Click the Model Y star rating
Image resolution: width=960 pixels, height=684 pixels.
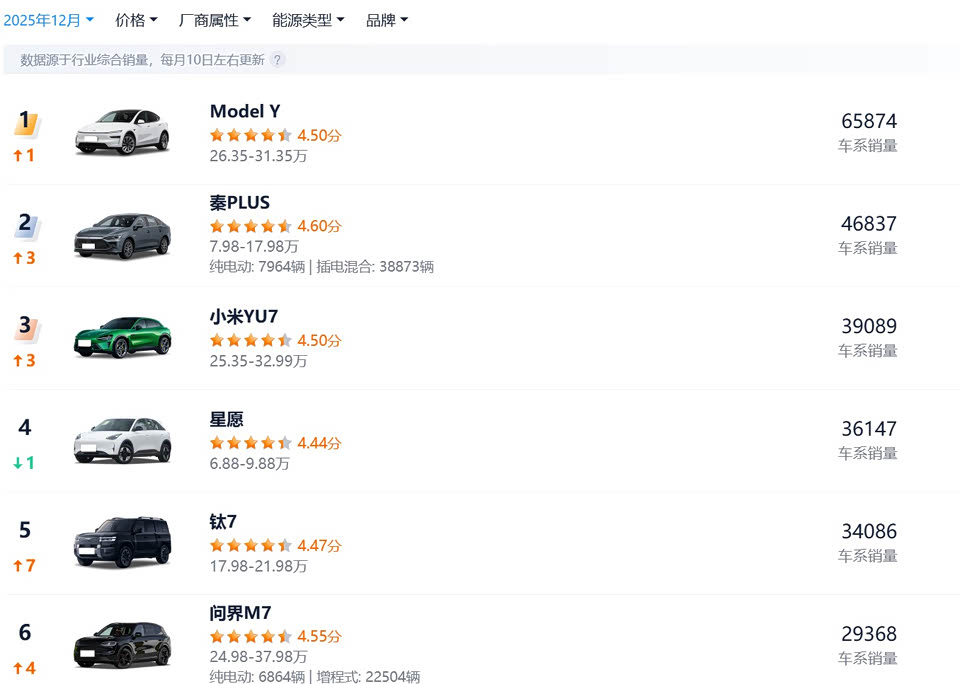point(250,135)
